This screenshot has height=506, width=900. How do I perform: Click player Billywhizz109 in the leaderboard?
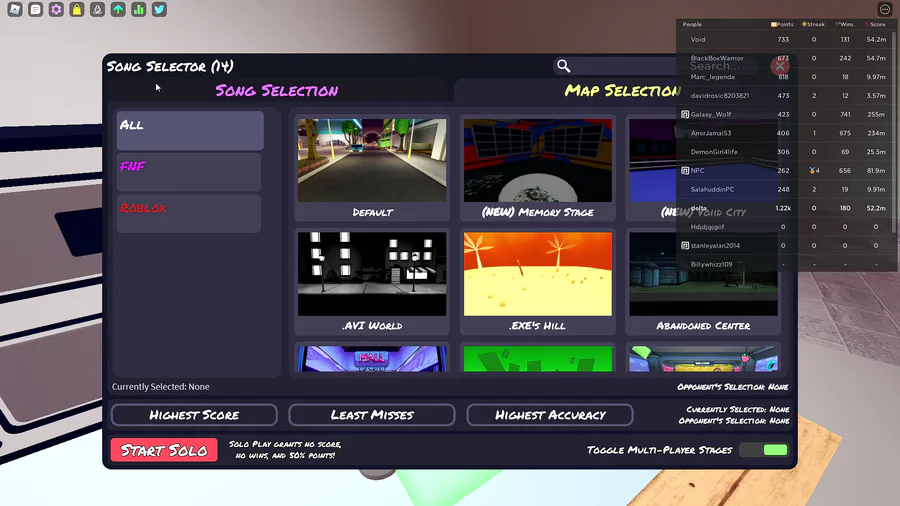tap(711, 264)
